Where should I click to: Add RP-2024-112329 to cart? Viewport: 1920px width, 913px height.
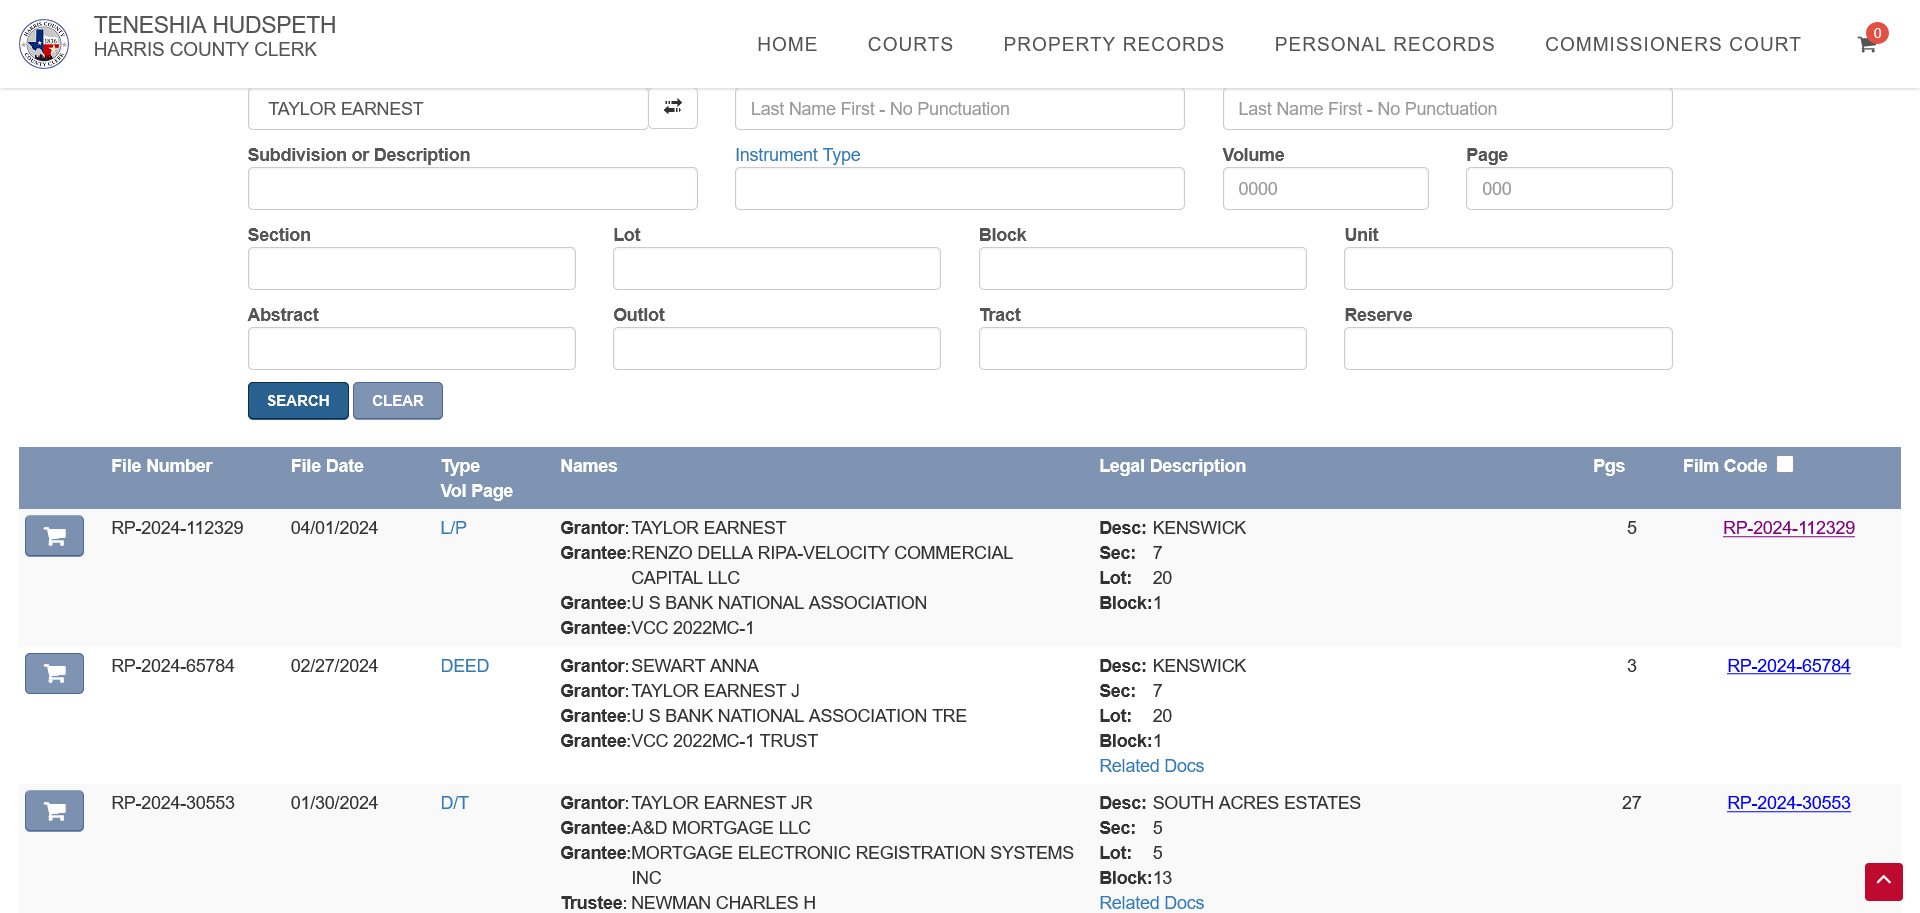tap(54, 536)
